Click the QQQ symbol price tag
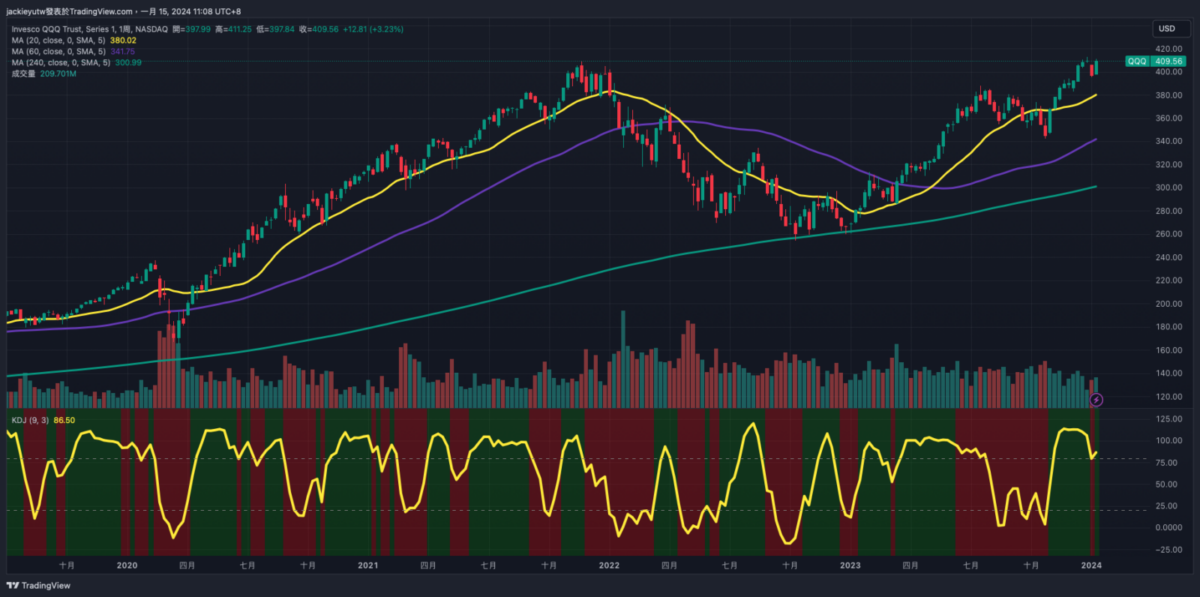The height and width of the screenshot is (597, 1200). [x=1137, y=61]
